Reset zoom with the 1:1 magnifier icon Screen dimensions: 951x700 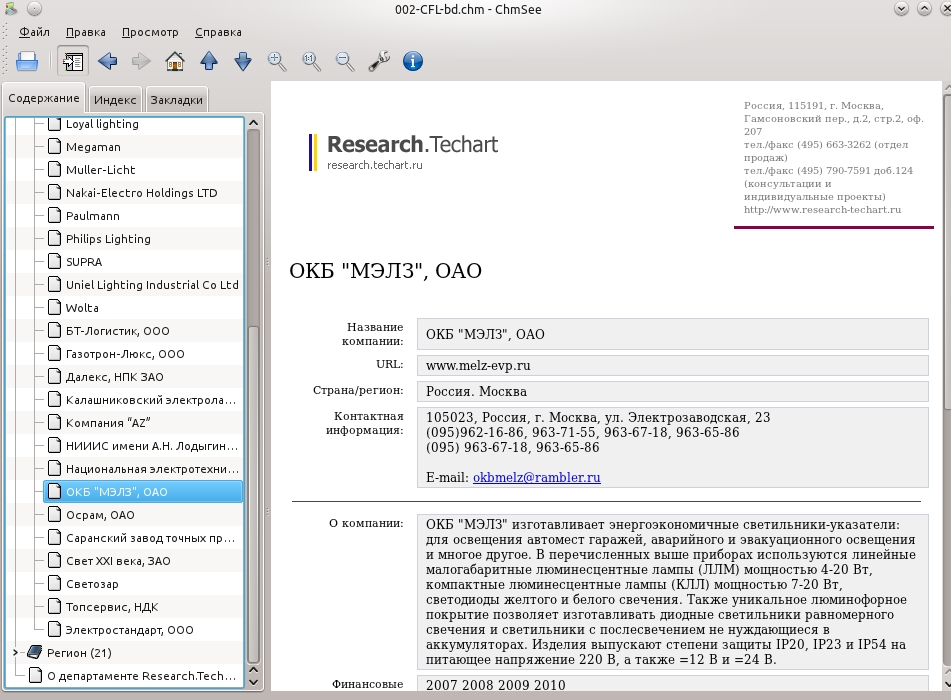click(311, 61)
